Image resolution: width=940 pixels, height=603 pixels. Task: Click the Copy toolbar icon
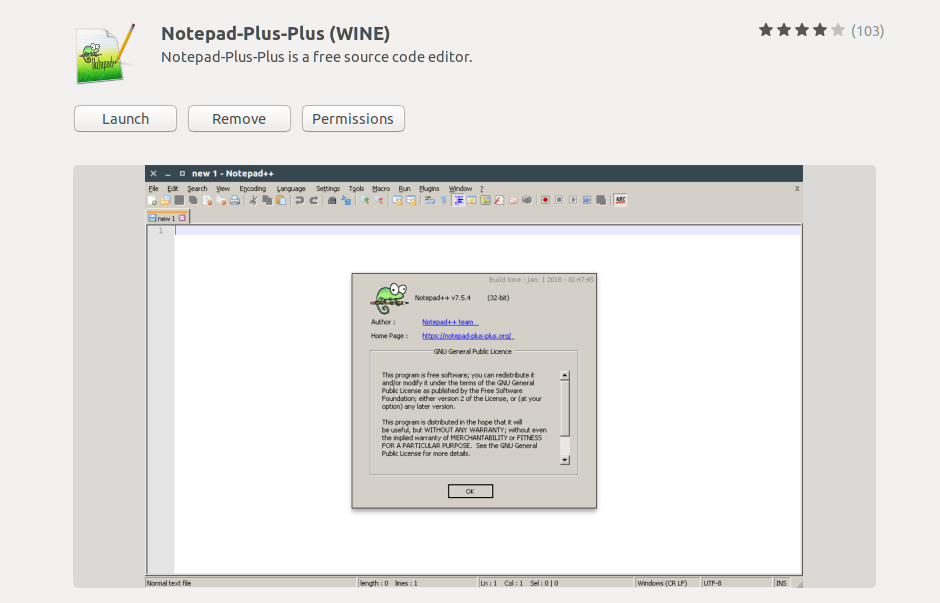[x=267, y=200]
